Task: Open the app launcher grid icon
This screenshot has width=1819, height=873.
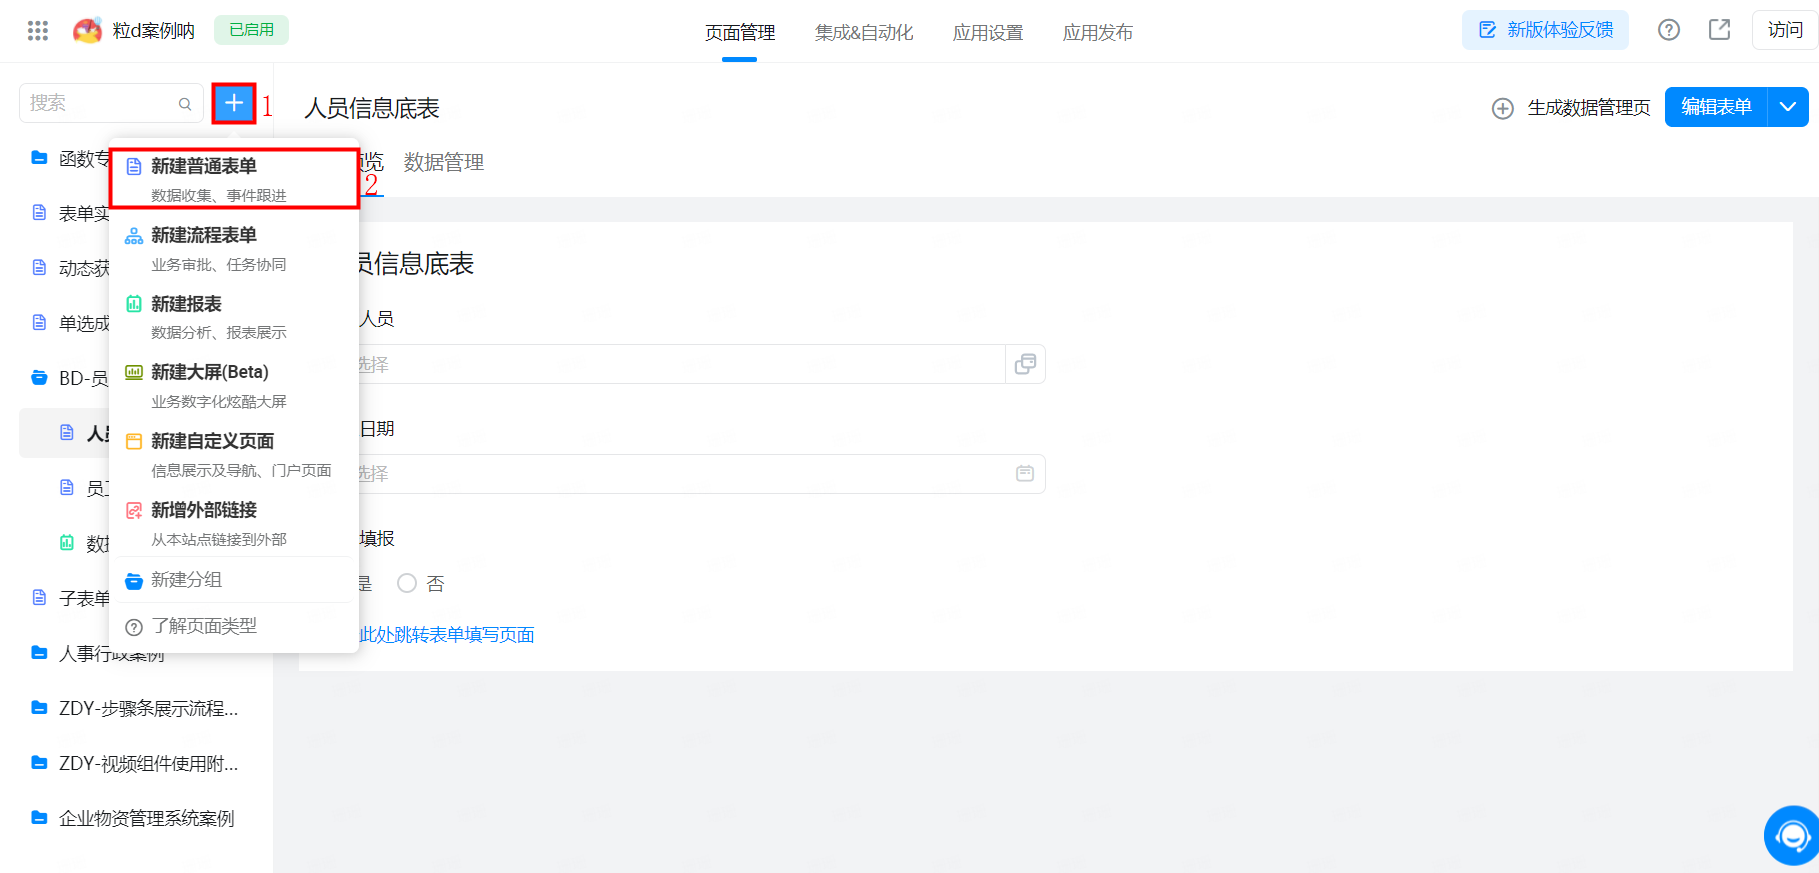Action: pyautogui.click(x=38, y=31)
